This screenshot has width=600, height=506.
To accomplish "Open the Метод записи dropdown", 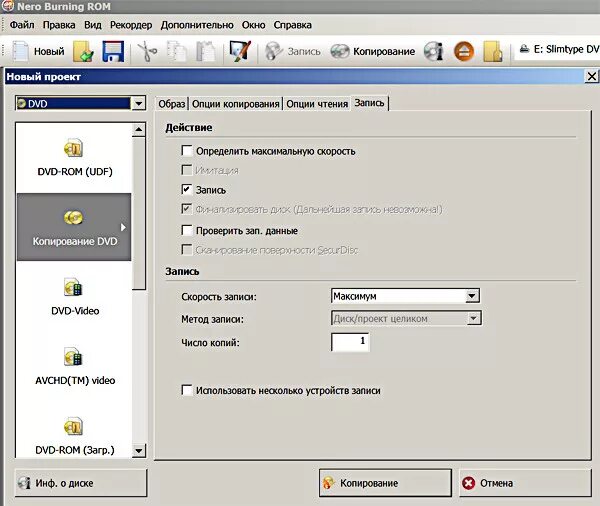I will pos(474,318).
